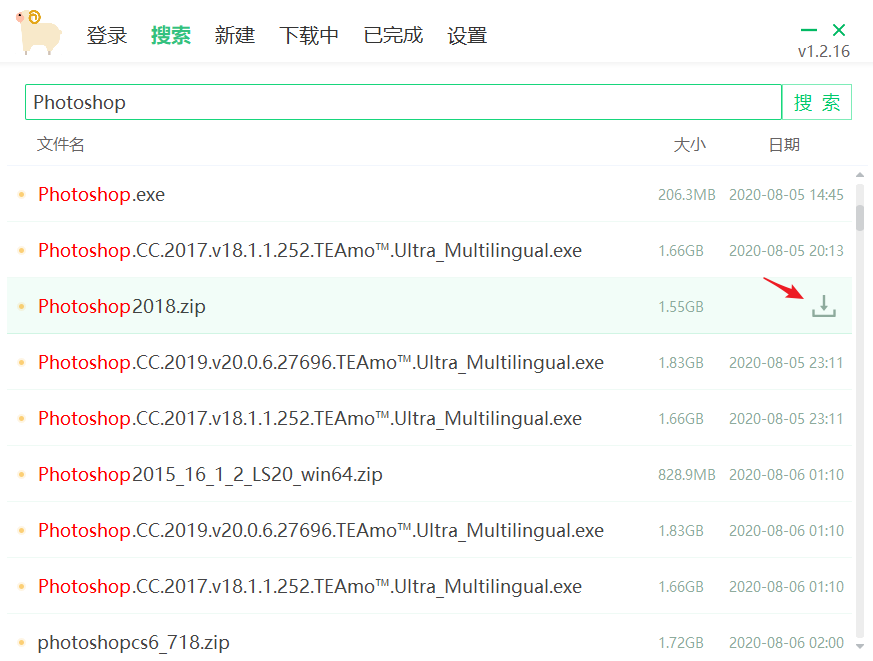Sort by 大小 size column header

[689, 145]
